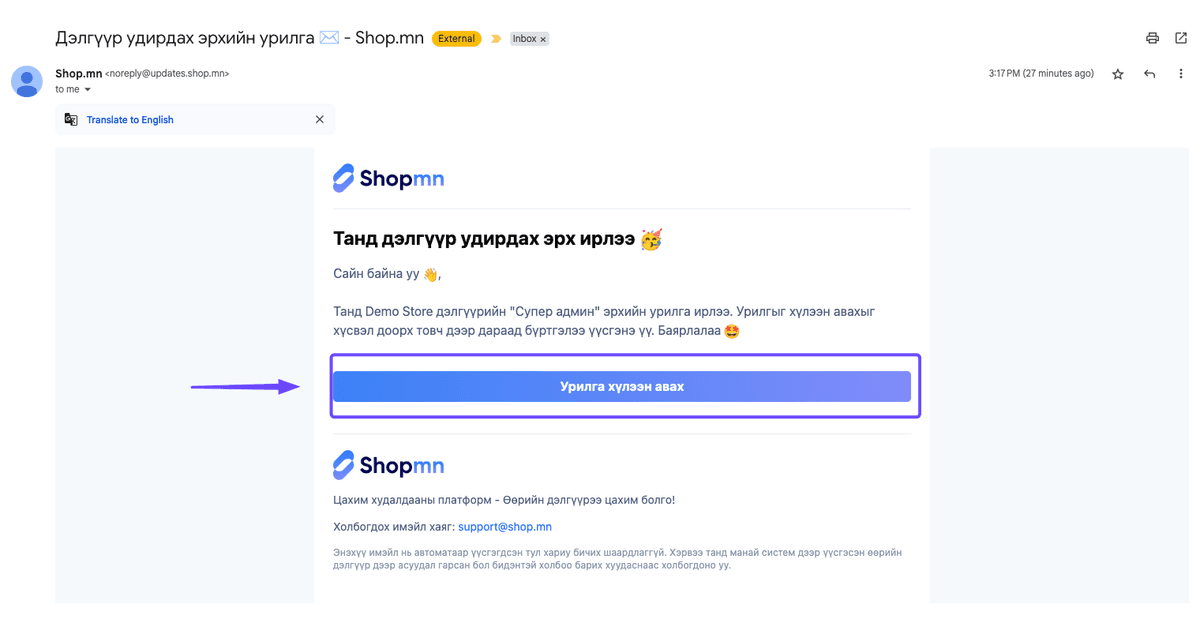Open the email in a new window
Image resolution: width=1200 pixels, height=627 pixels.
[1181, 39]
